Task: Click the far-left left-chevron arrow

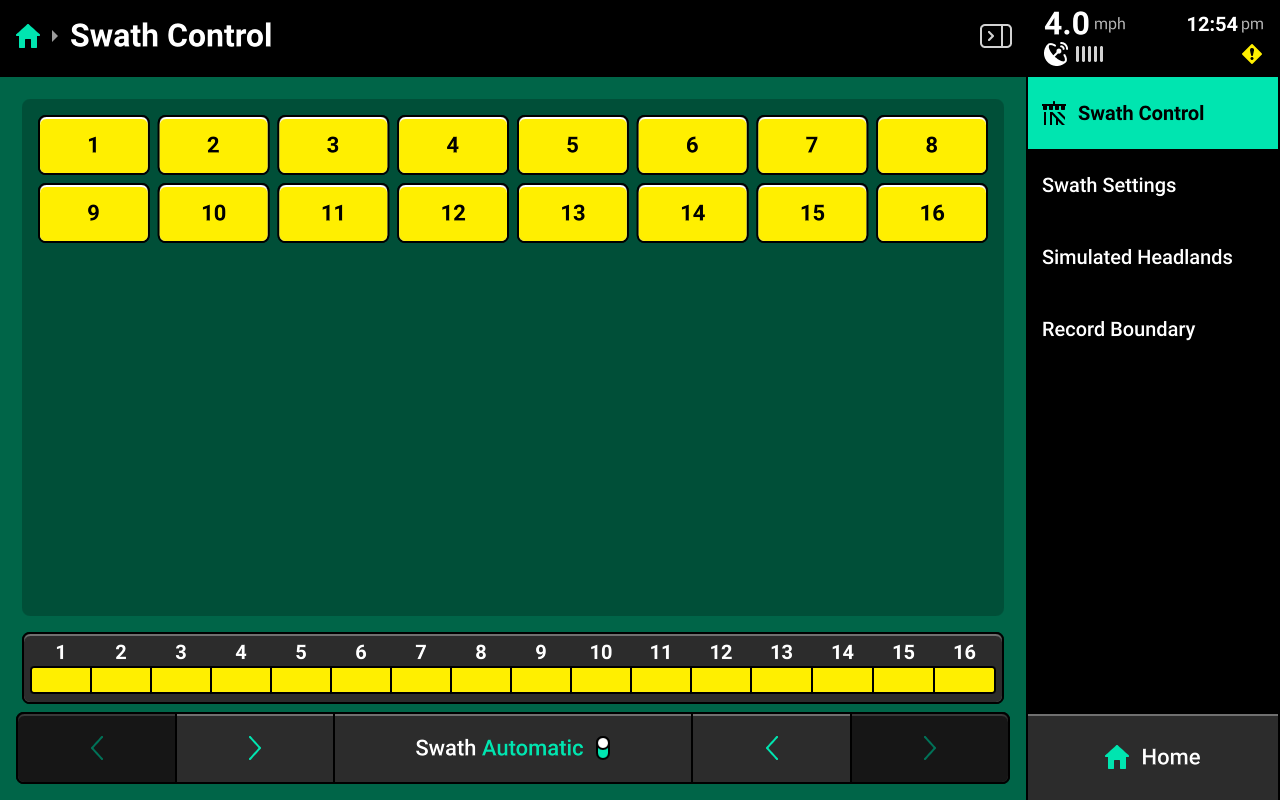Action: (97, 748)
